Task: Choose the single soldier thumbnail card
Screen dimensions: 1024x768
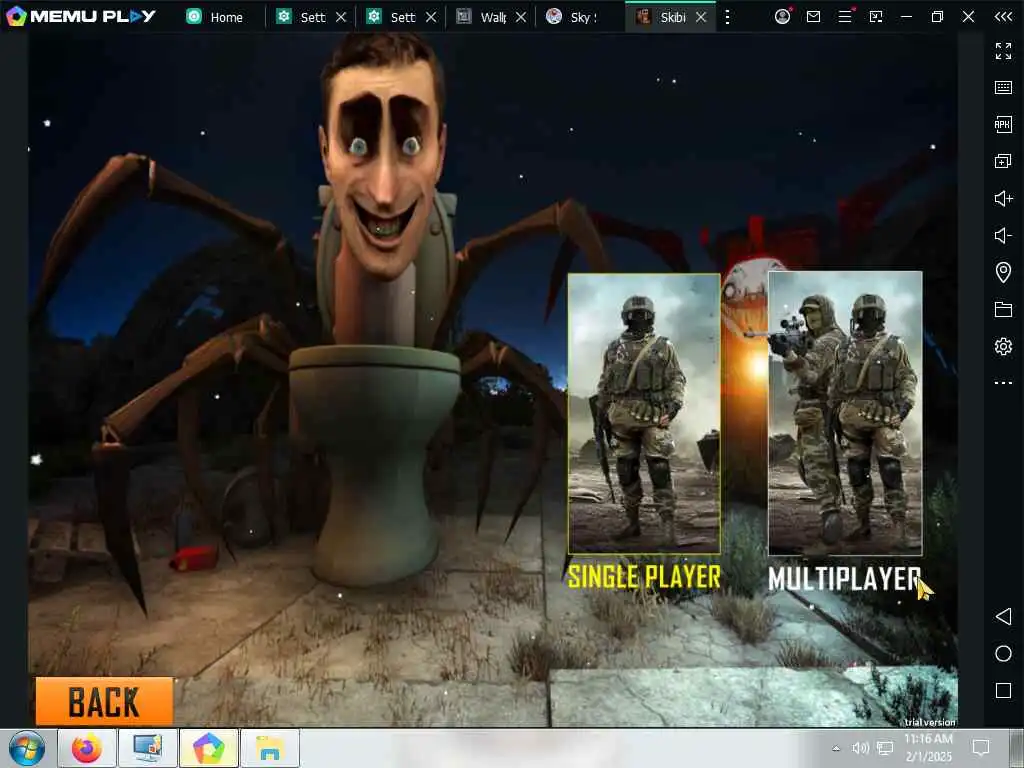Action: coord(644,413)
